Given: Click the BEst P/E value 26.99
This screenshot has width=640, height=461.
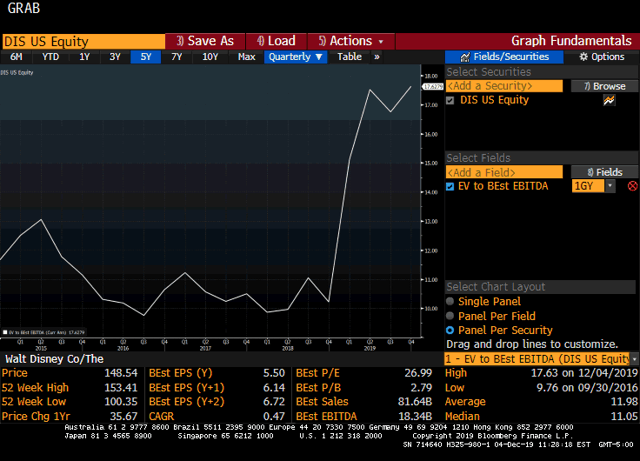Looking at the screenshot, I should tap(418, 373).
